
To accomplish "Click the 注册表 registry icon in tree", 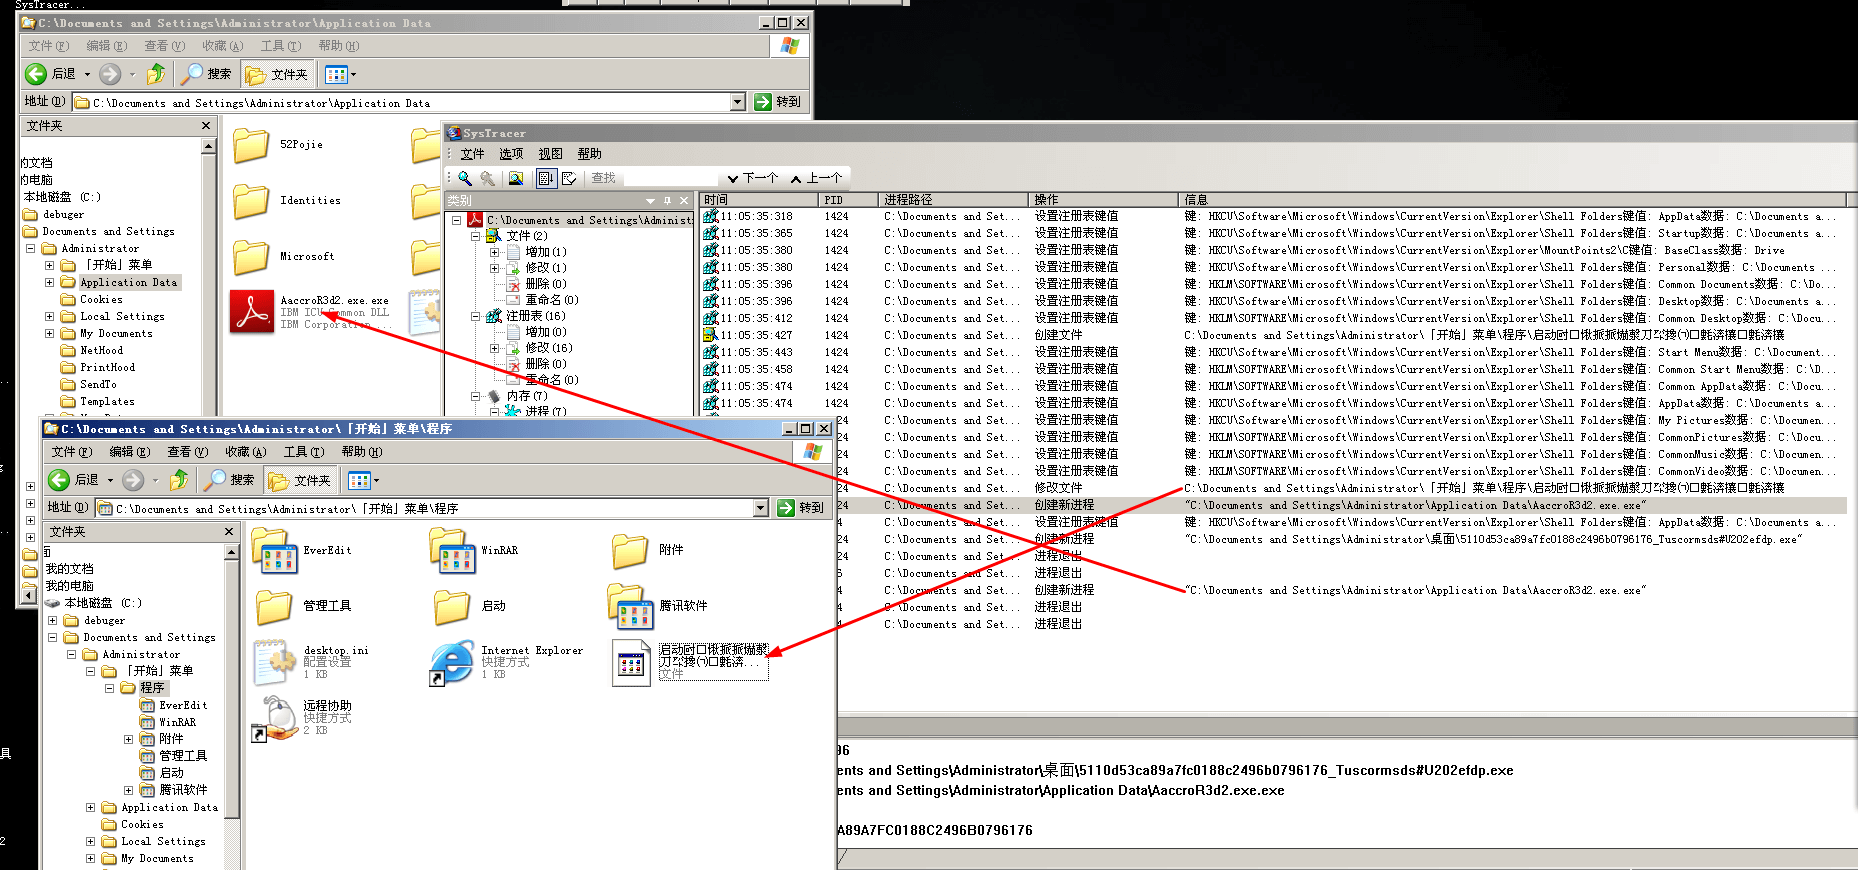I will click(x=494, y=316).
